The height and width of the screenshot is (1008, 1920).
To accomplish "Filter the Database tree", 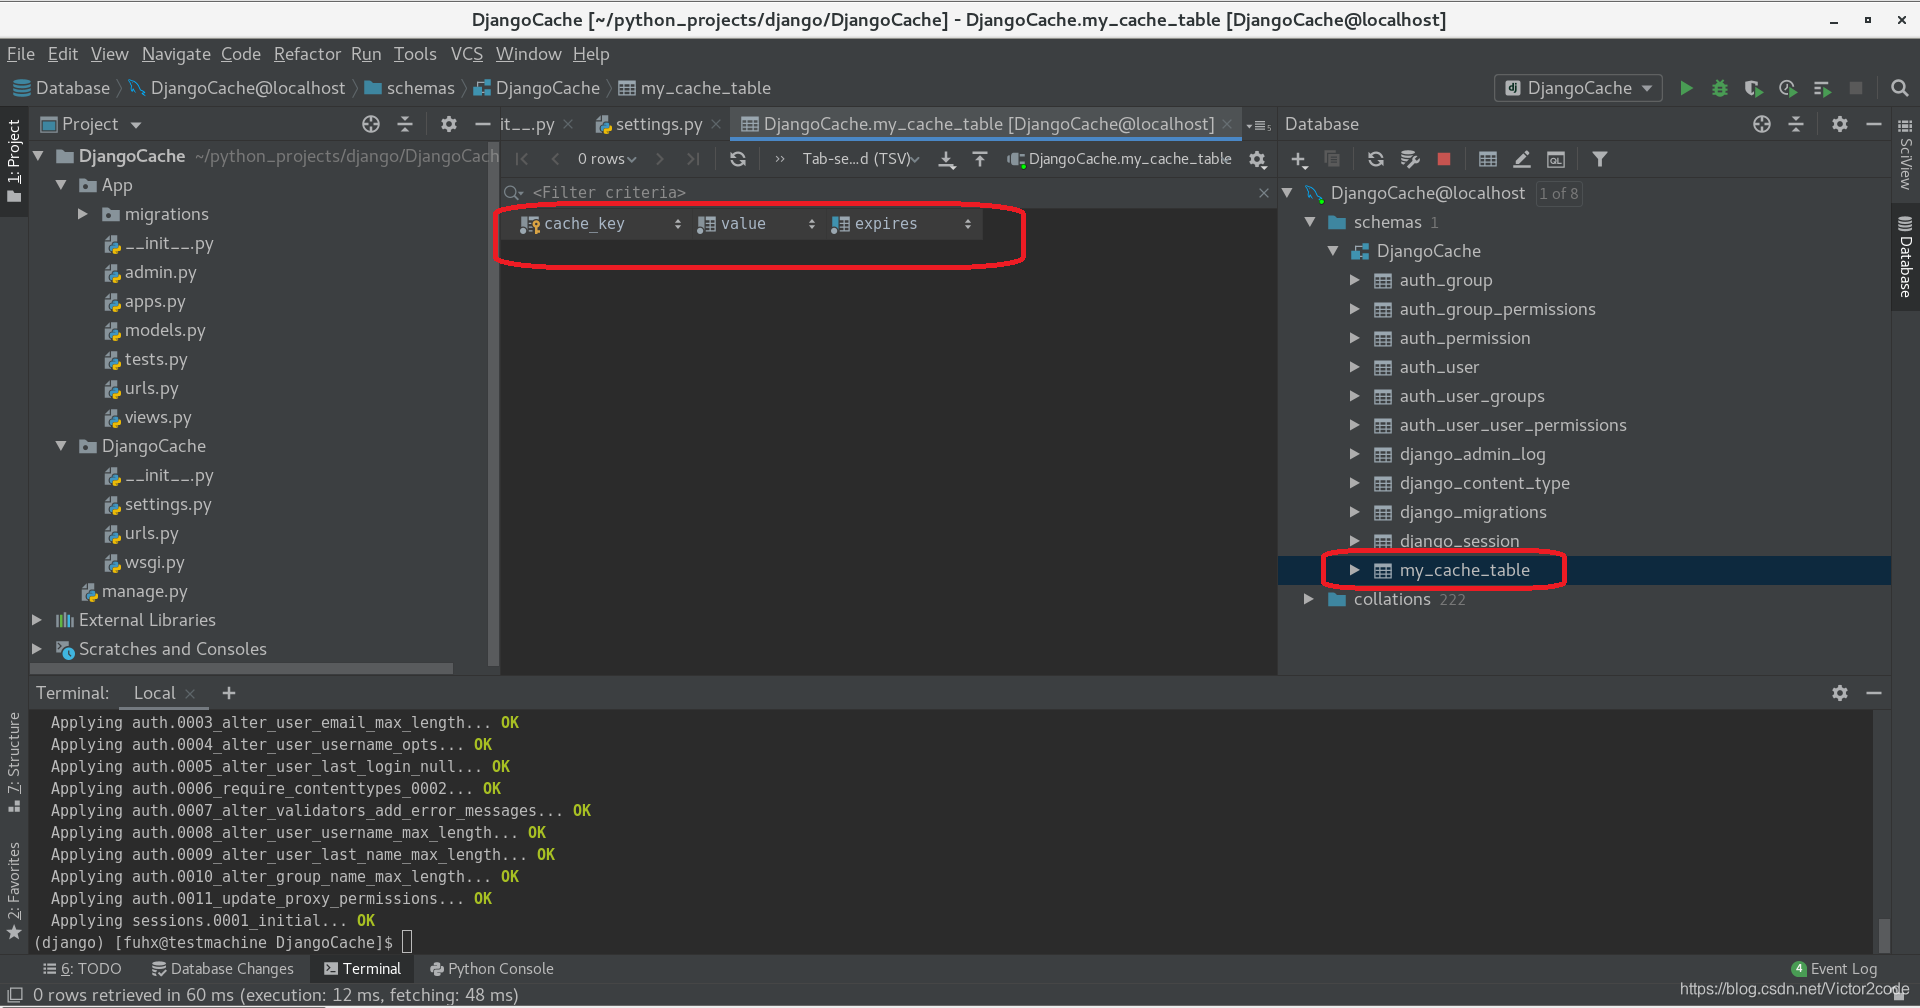I will coord(1600,159).
